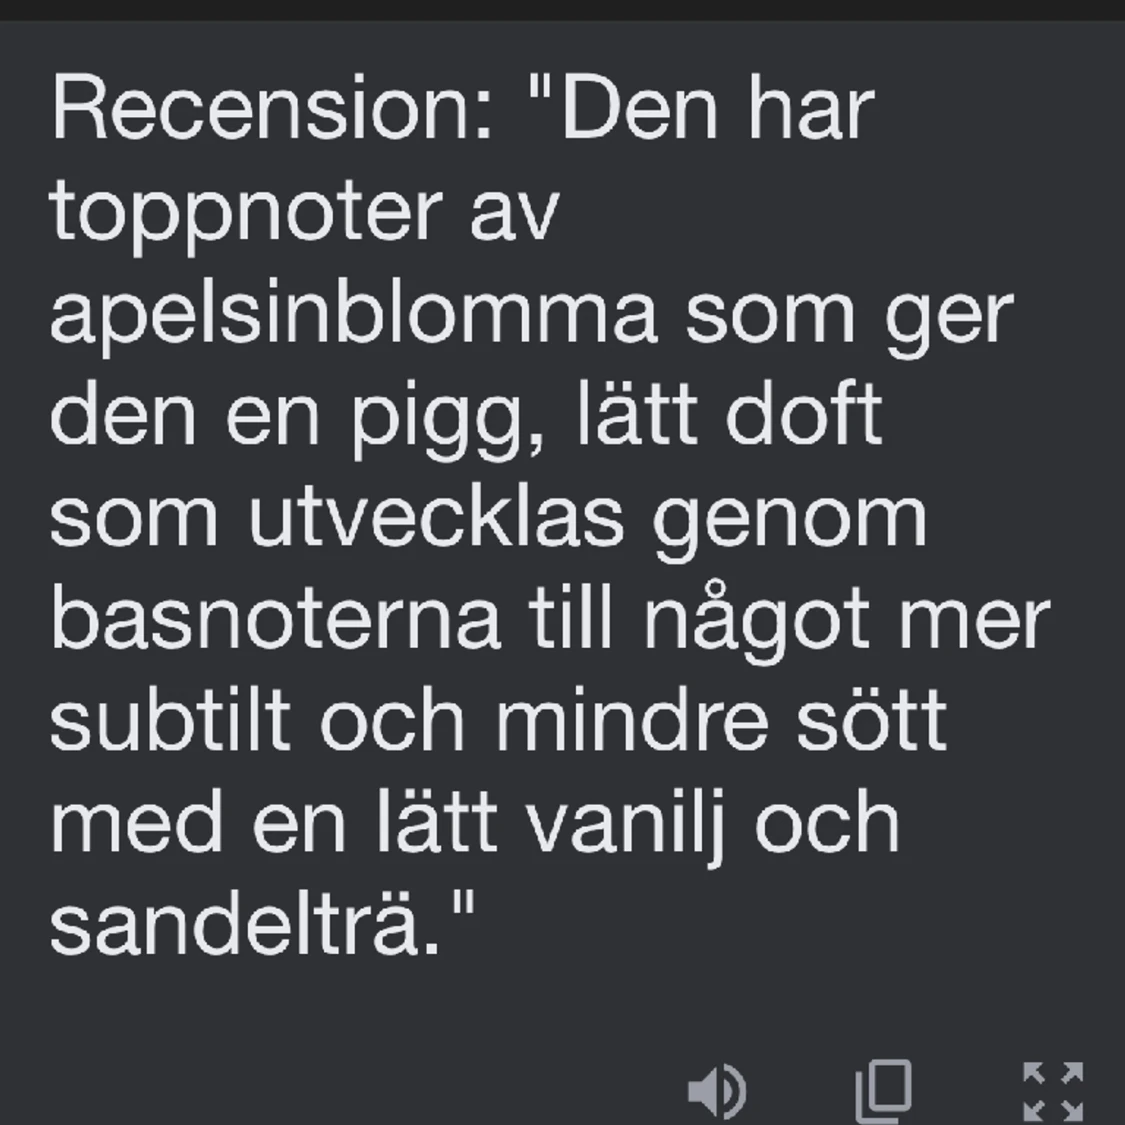
Task: Click the word "genom" in the translation
Action: 790,522
